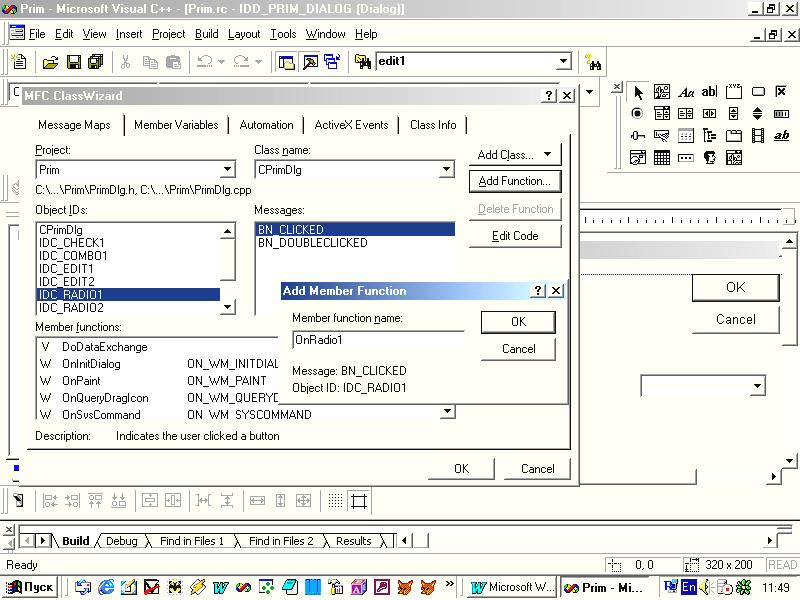Screen dimensions: 800x600
Task: Confirm OK in Add Member Function dialog
Action: (518, 322)
